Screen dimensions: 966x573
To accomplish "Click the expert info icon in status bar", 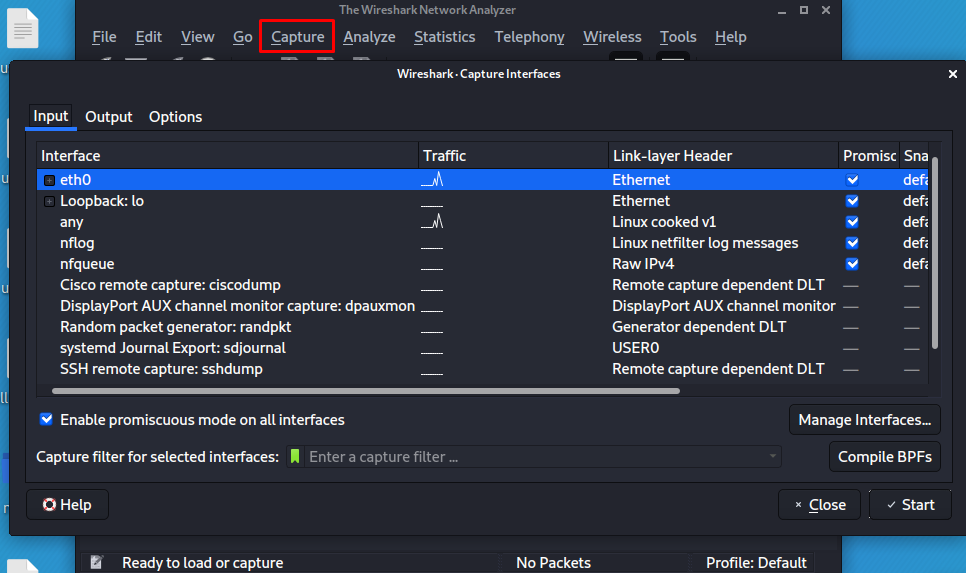I will coord(96,562).
